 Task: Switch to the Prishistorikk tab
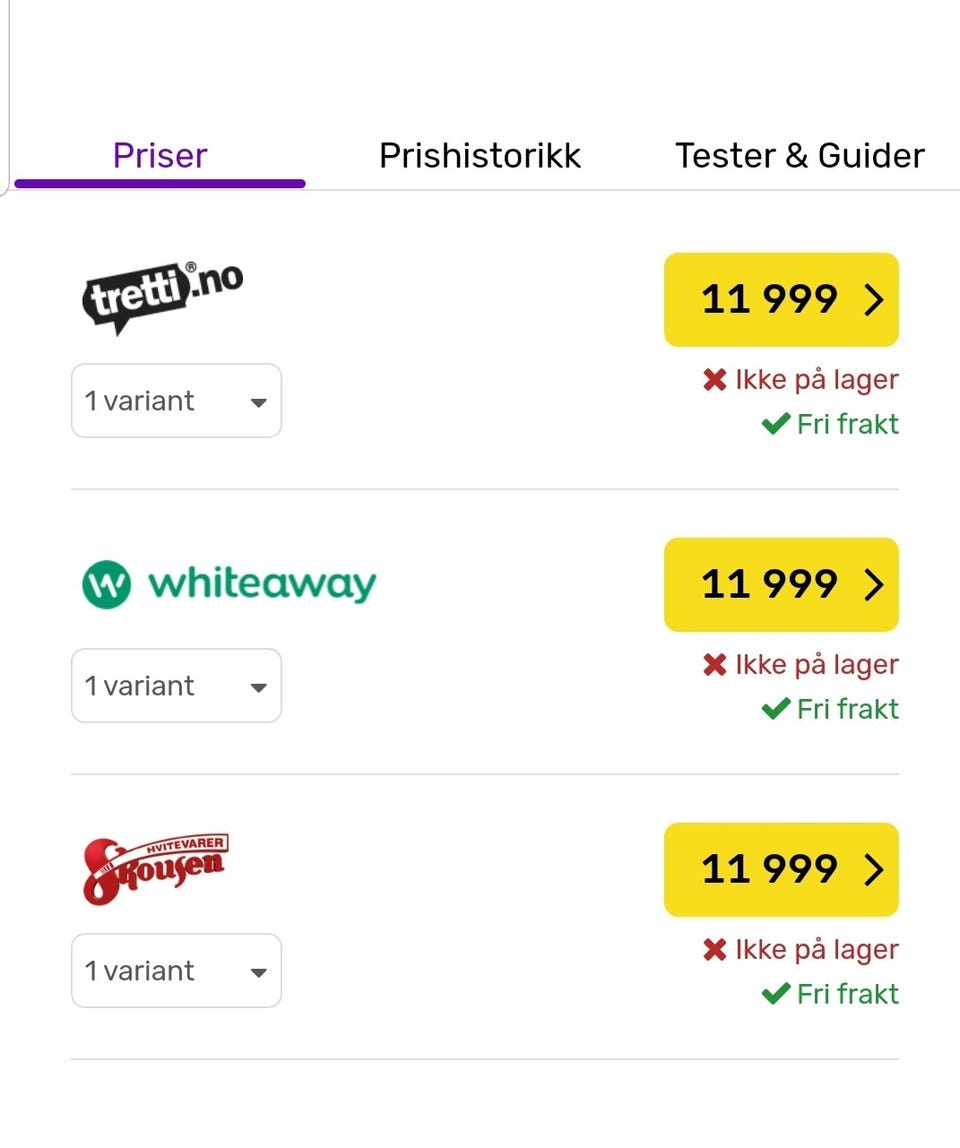[x=480, y=156]
